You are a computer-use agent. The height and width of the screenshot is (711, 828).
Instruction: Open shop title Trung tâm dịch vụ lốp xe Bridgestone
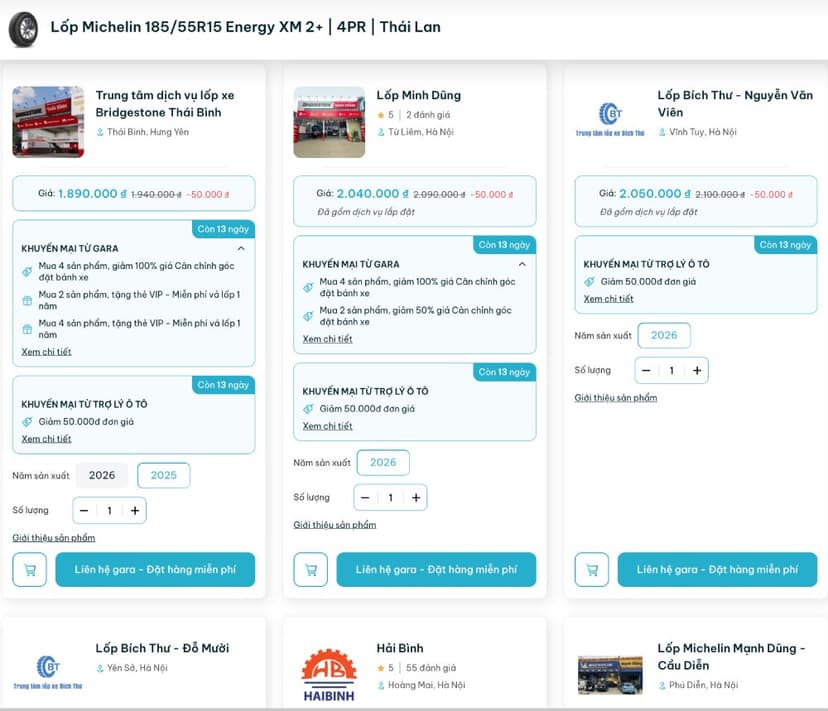pos(165,104)
